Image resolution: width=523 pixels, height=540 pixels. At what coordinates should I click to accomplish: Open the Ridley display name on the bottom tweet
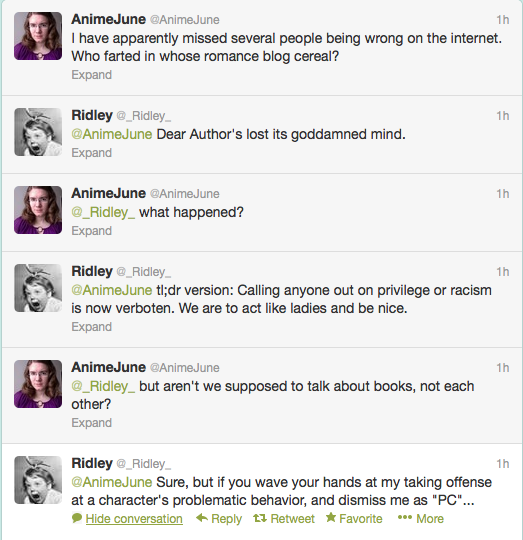pyautogui.click(x=92, y=463)
